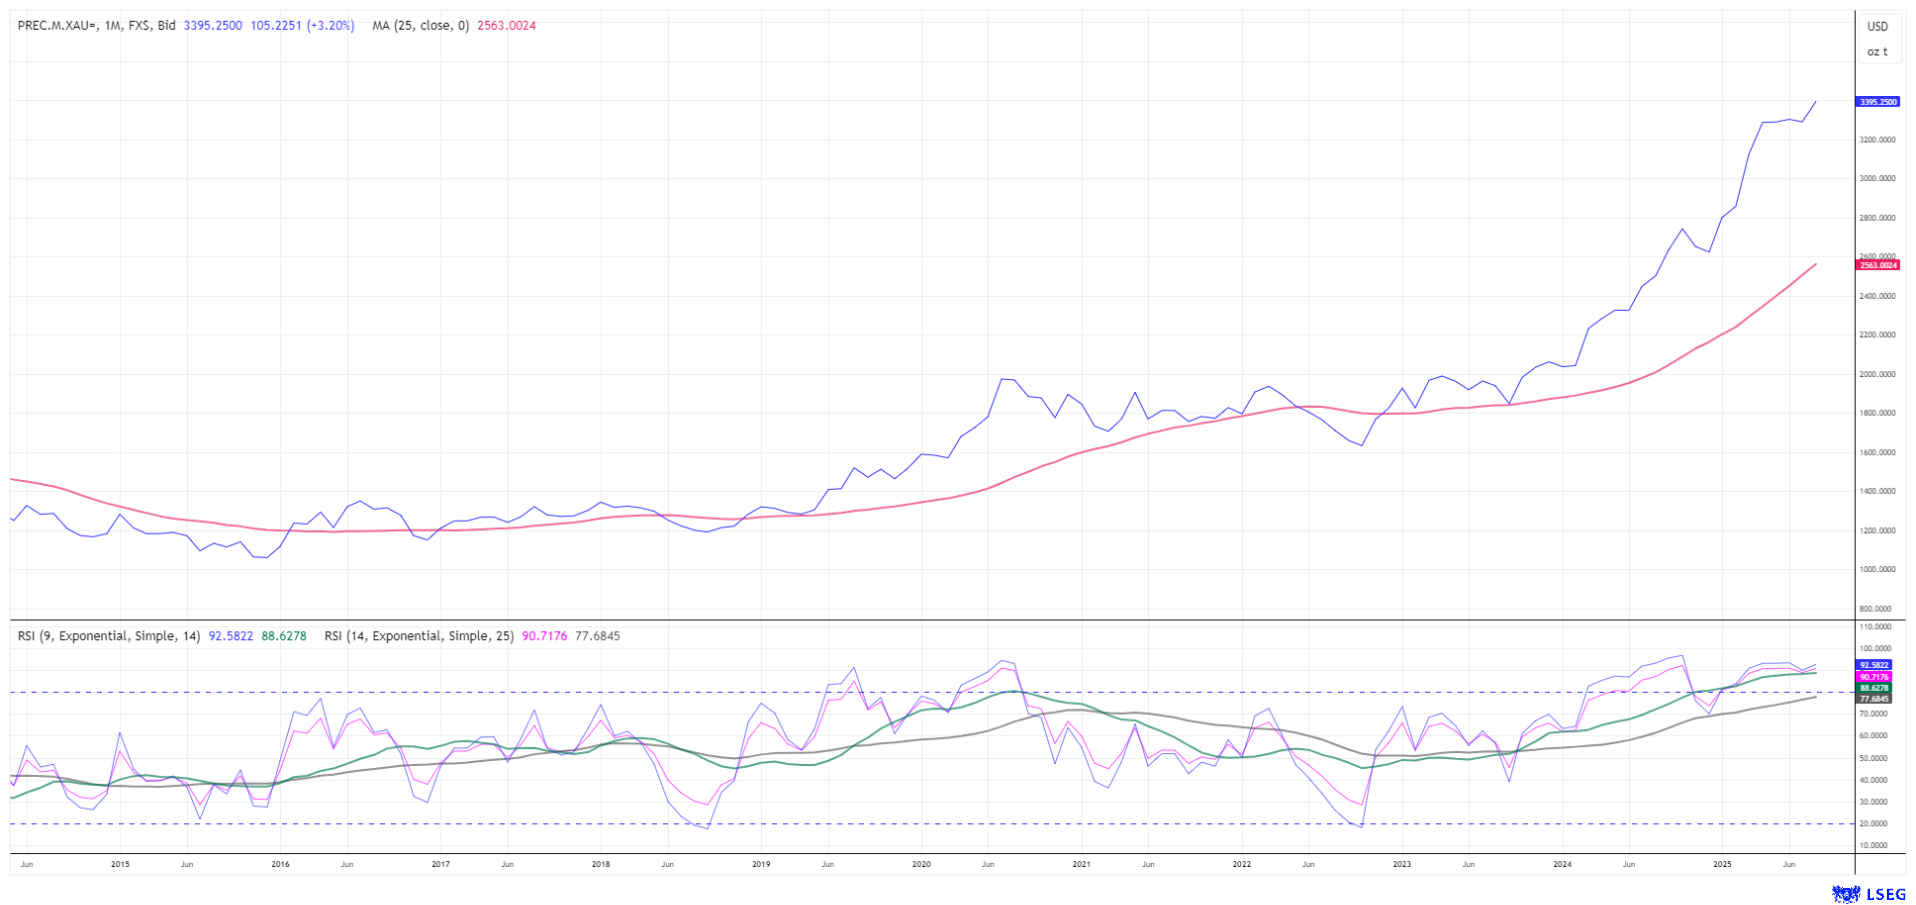Click the blue 3395.2500 price axis tag
The image size is (1916, 905).
[x=1877, y=102]
